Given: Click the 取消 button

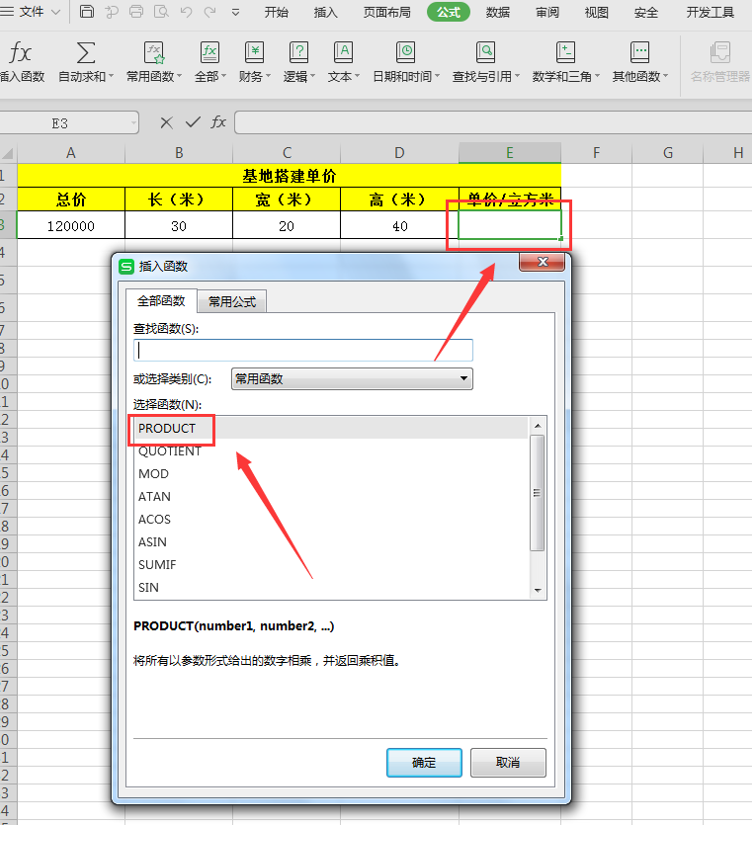Looking at the screenshot, I should point(508,763).
